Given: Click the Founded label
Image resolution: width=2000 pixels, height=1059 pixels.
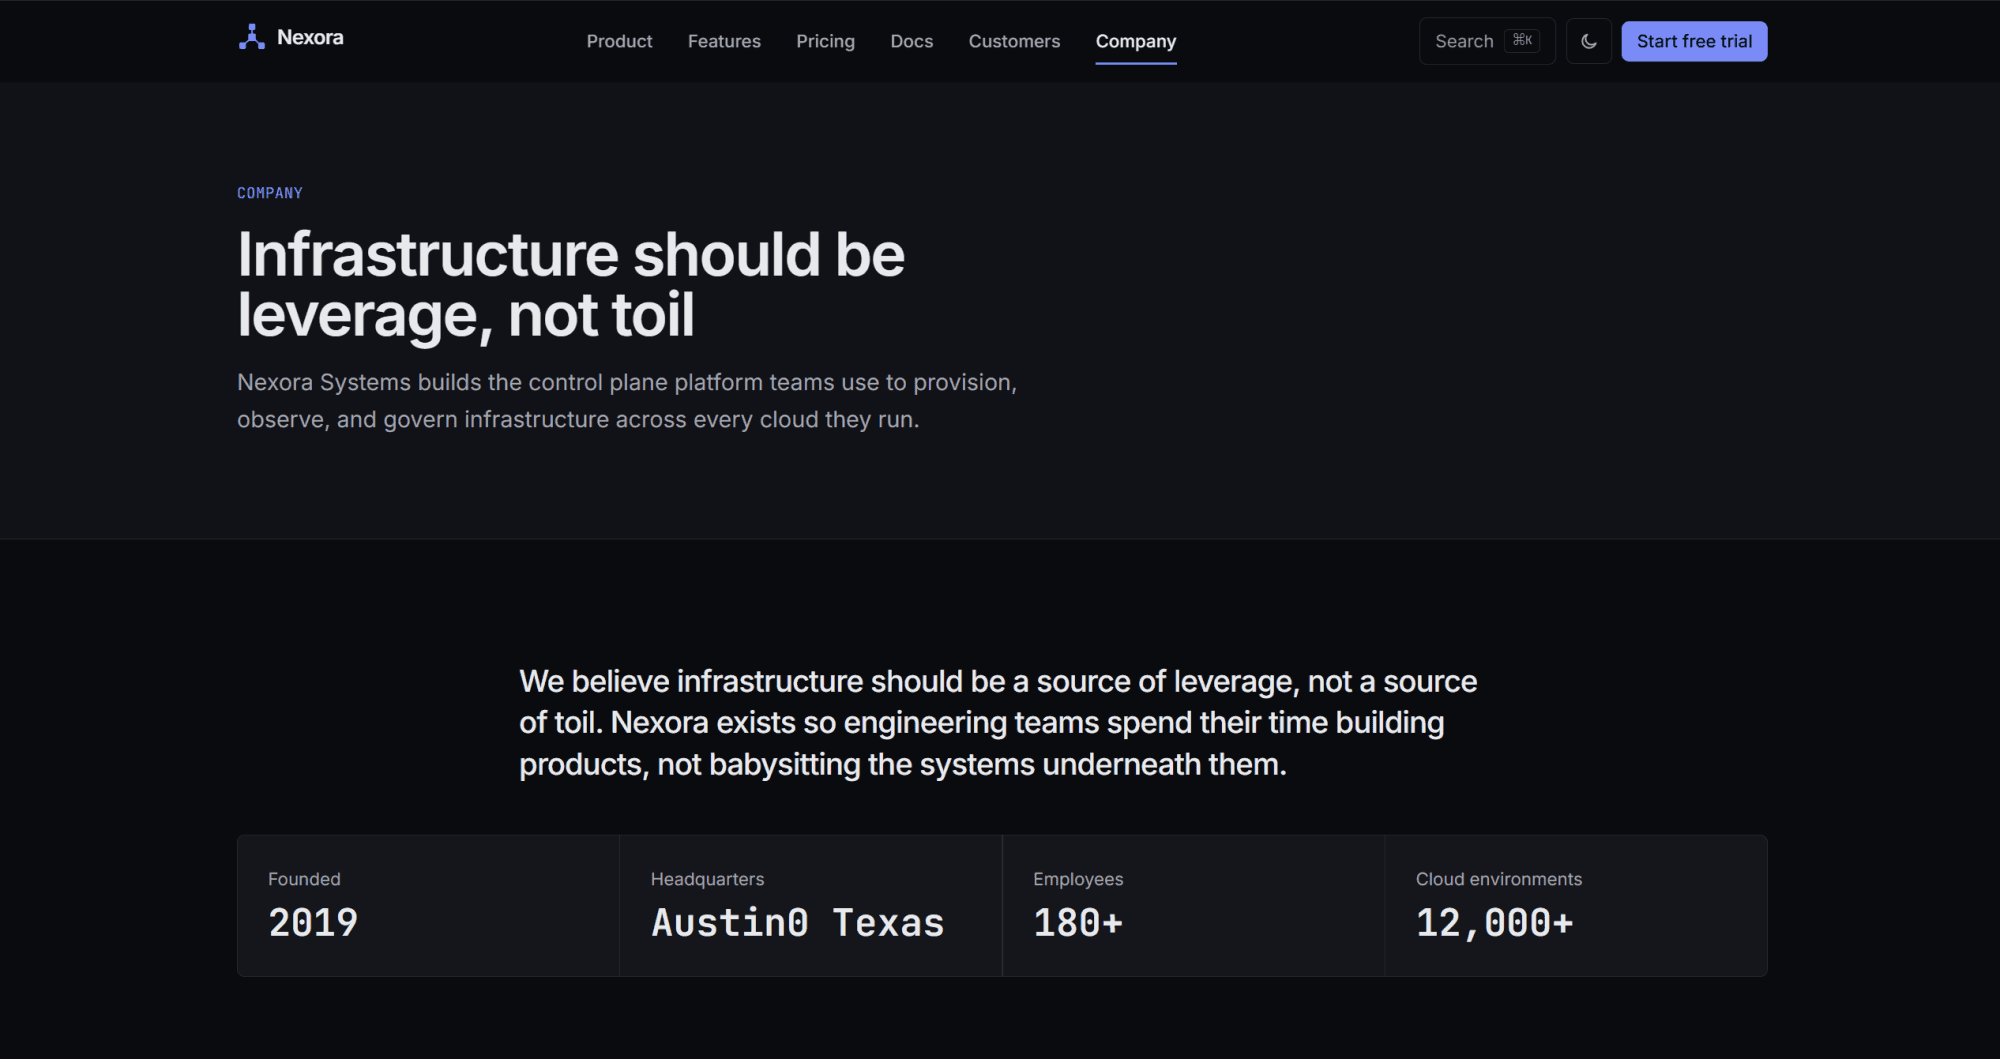Looking at the screenshot, I should pyautogui.click(x=304, y=879).
